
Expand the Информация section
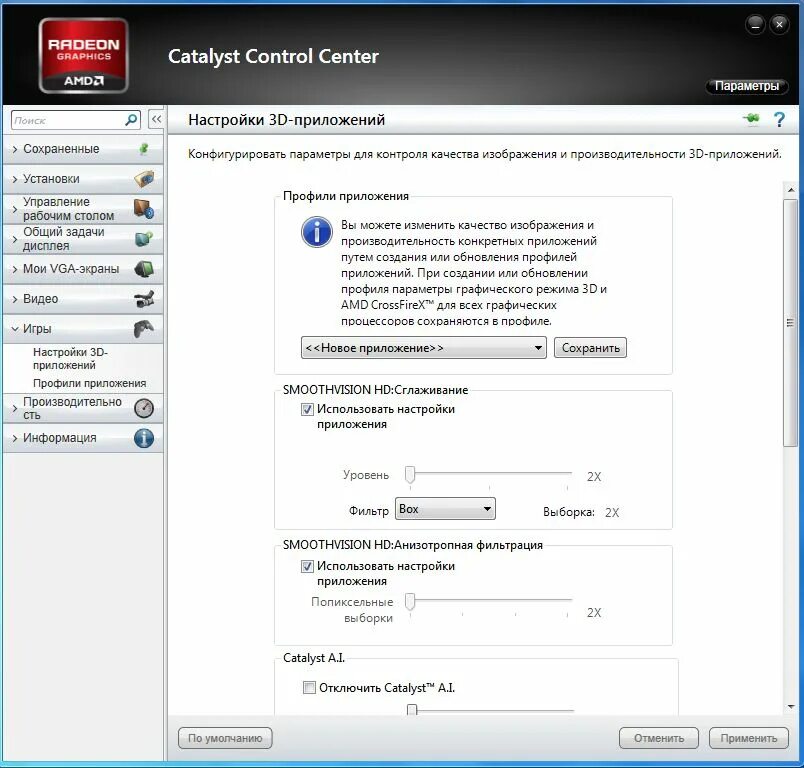tap(83, 438)
